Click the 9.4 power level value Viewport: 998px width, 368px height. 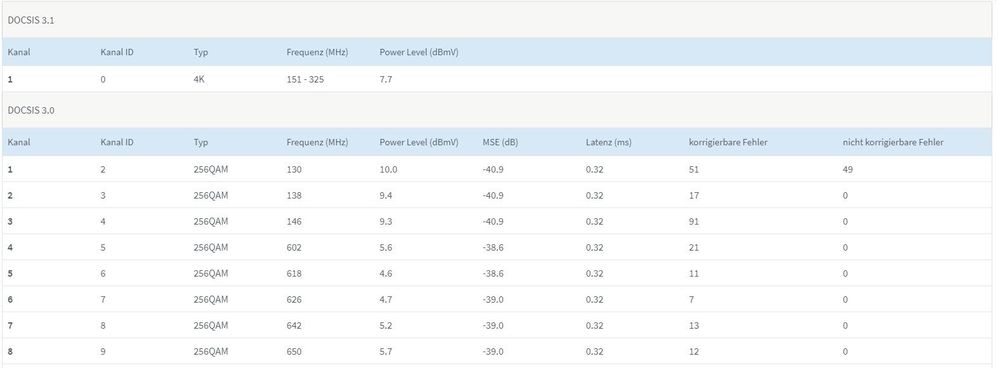[386, 196]
